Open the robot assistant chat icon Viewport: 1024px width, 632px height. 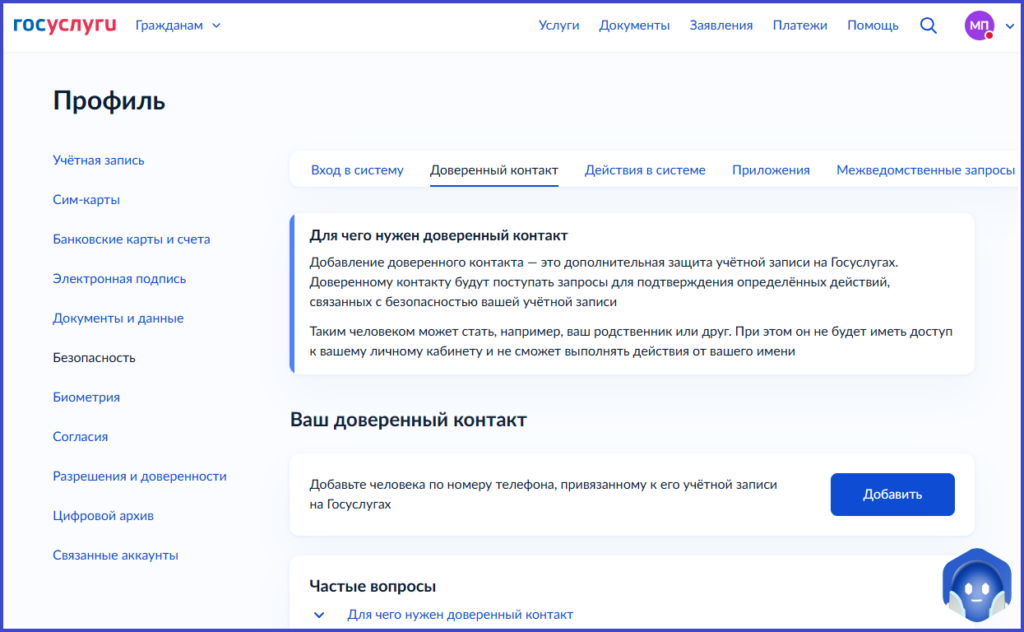[x=977, y=586]
